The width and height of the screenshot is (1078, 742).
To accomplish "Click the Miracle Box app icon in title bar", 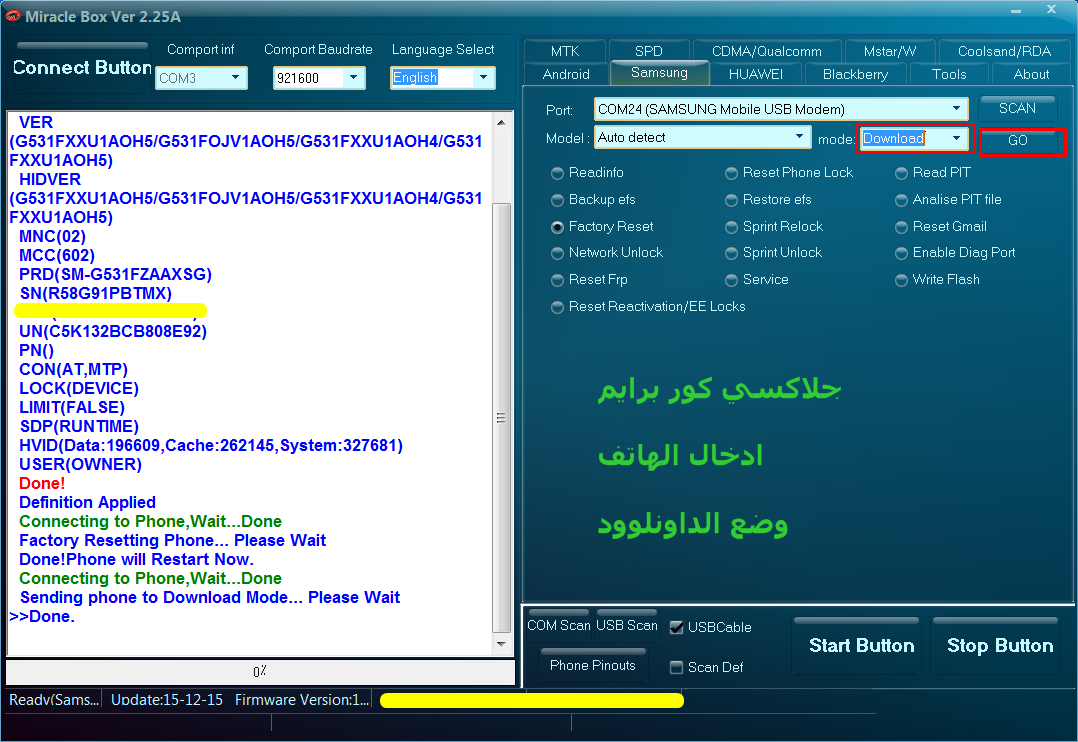I will (12, 16).
